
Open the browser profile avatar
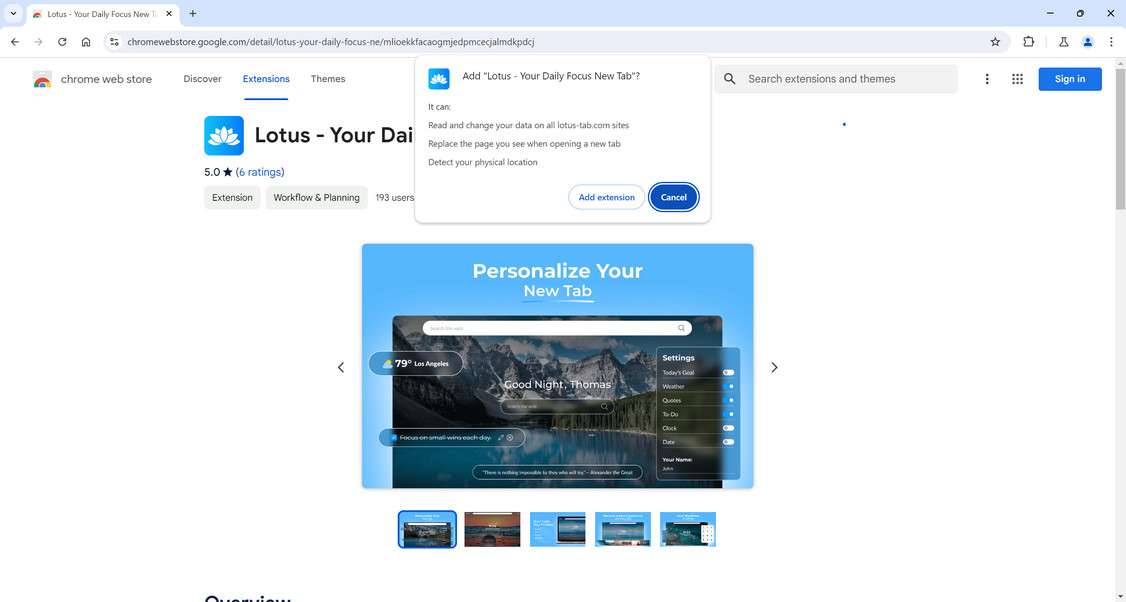(x=1088, y=42)
